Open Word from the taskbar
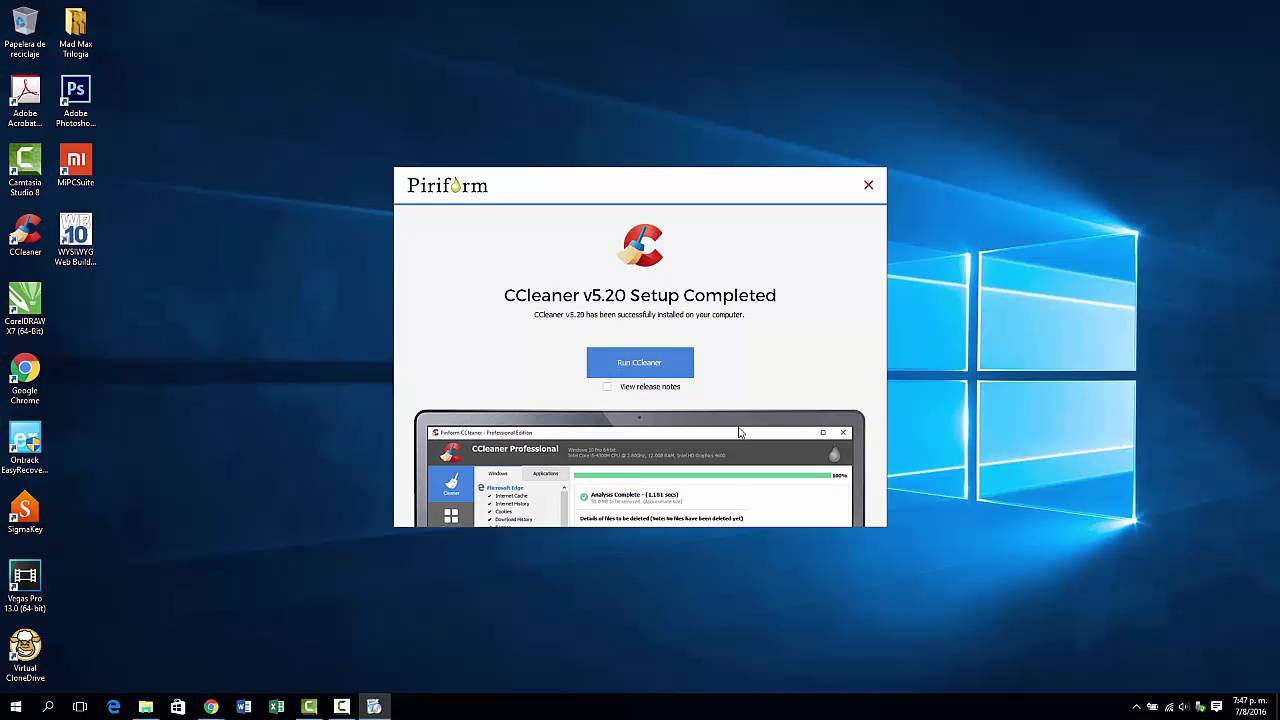The width and height of the screenshot is (1280, 720). pyautogui.click(x=243, y=706)
